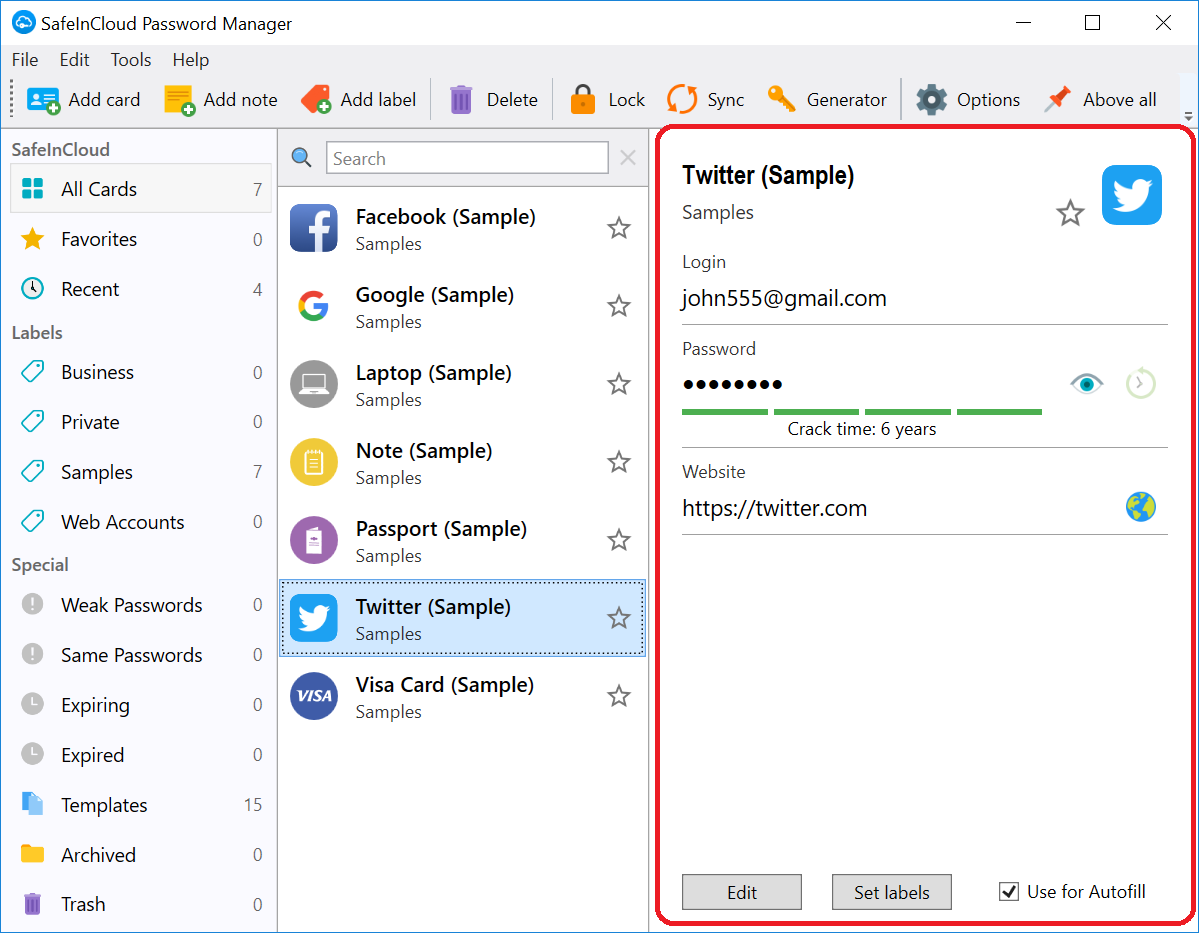Reveal password with the eye icon

[x=1087, y=383]
